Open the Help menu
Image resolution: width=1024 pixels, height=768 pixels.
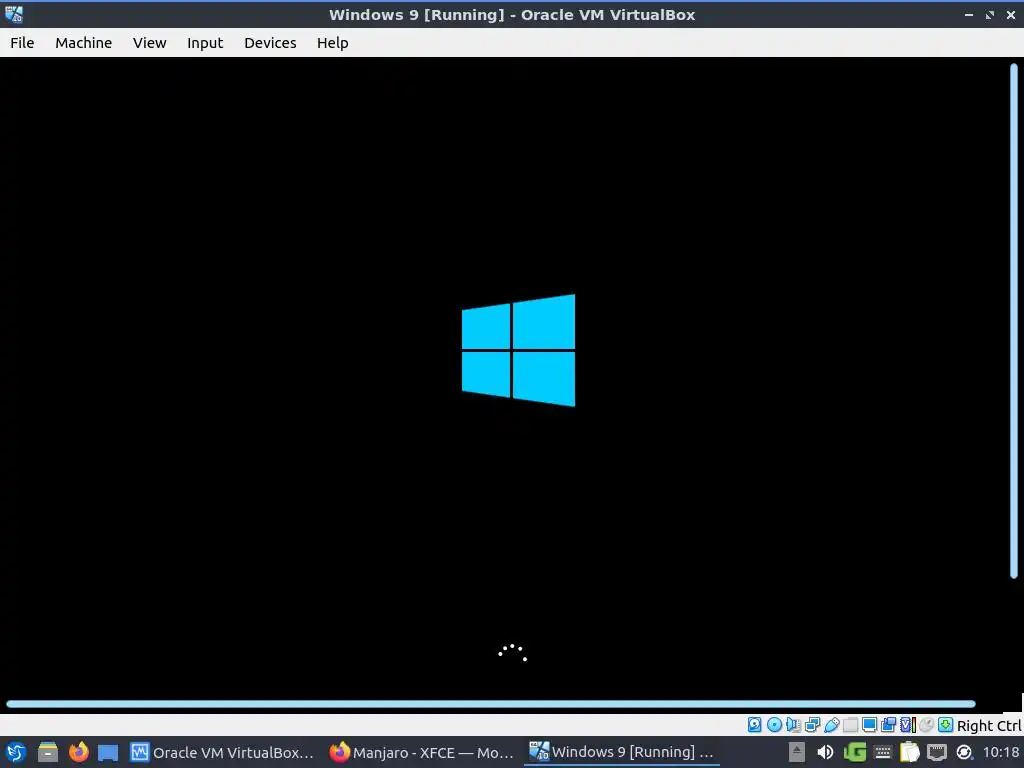click(x=332, y=43)
